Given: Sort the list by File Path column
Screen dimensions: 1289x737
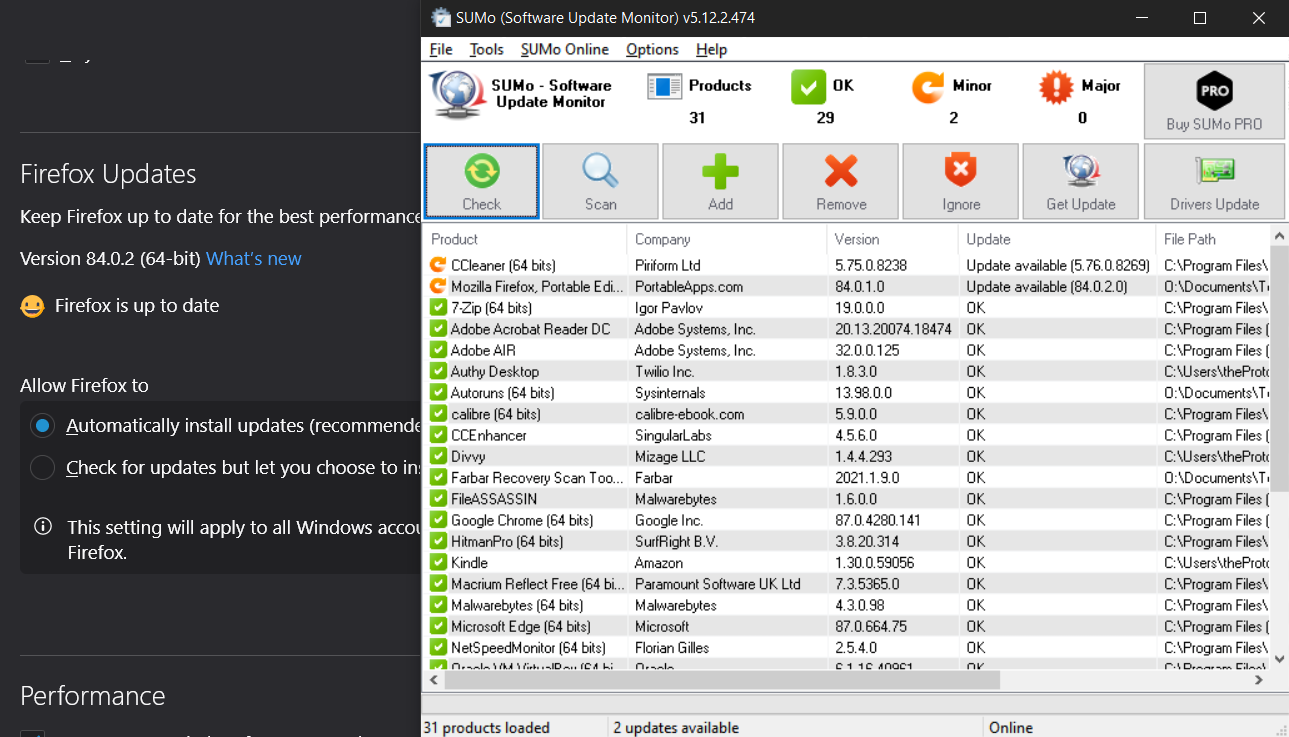Looking at the screenshot, I should pos(1213,239).
